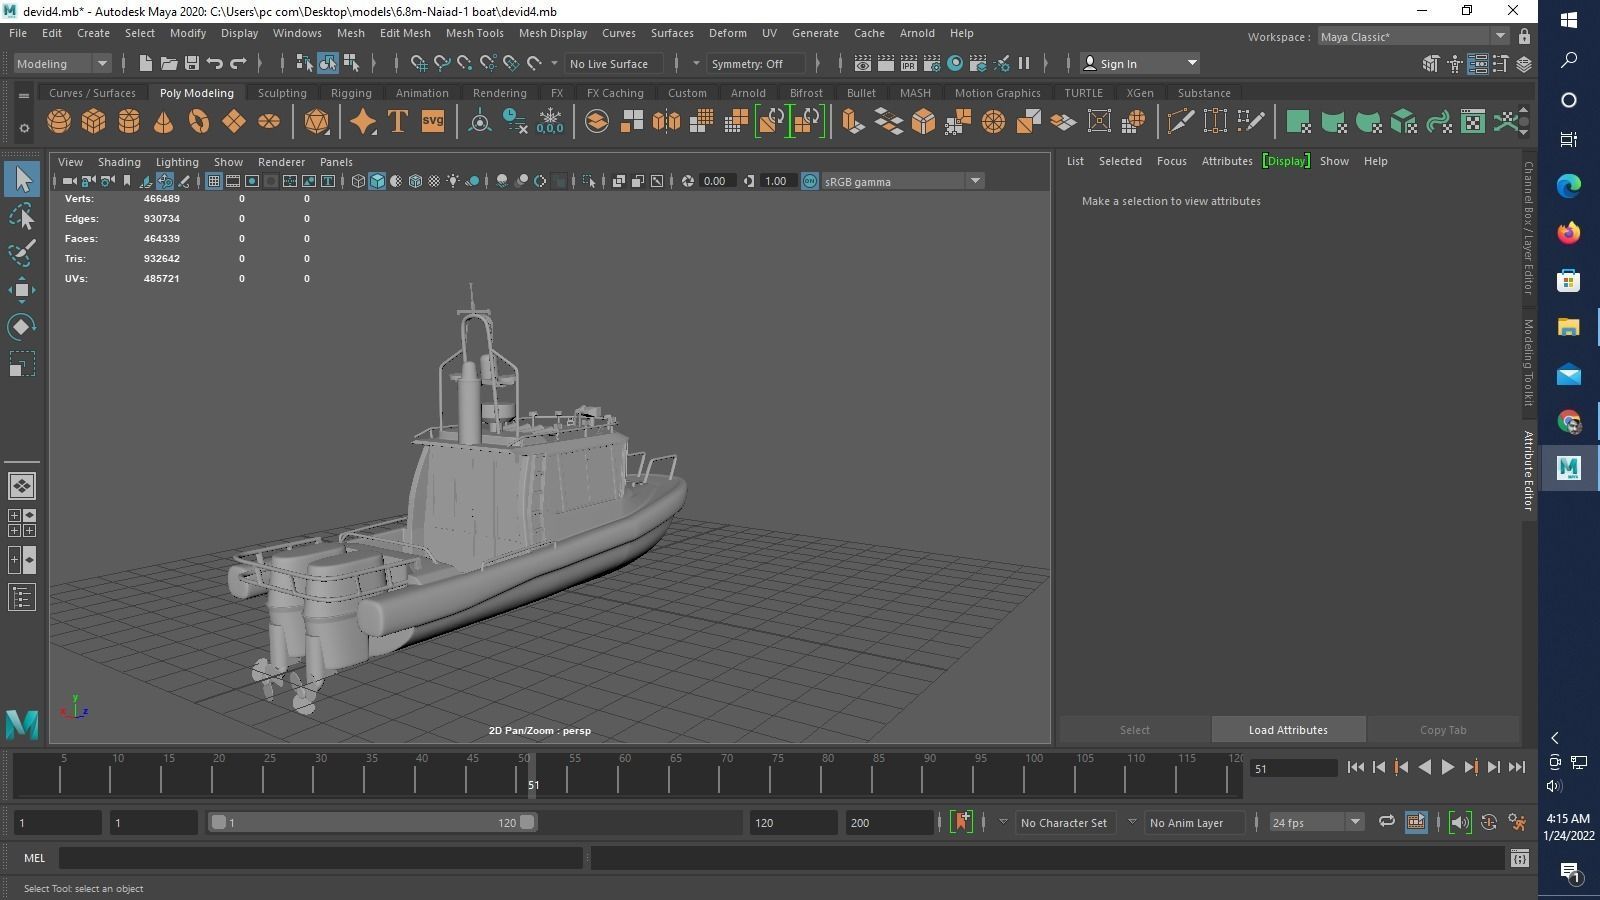
Task: Open the Edit Mesh menu
Action: (405, 33)
